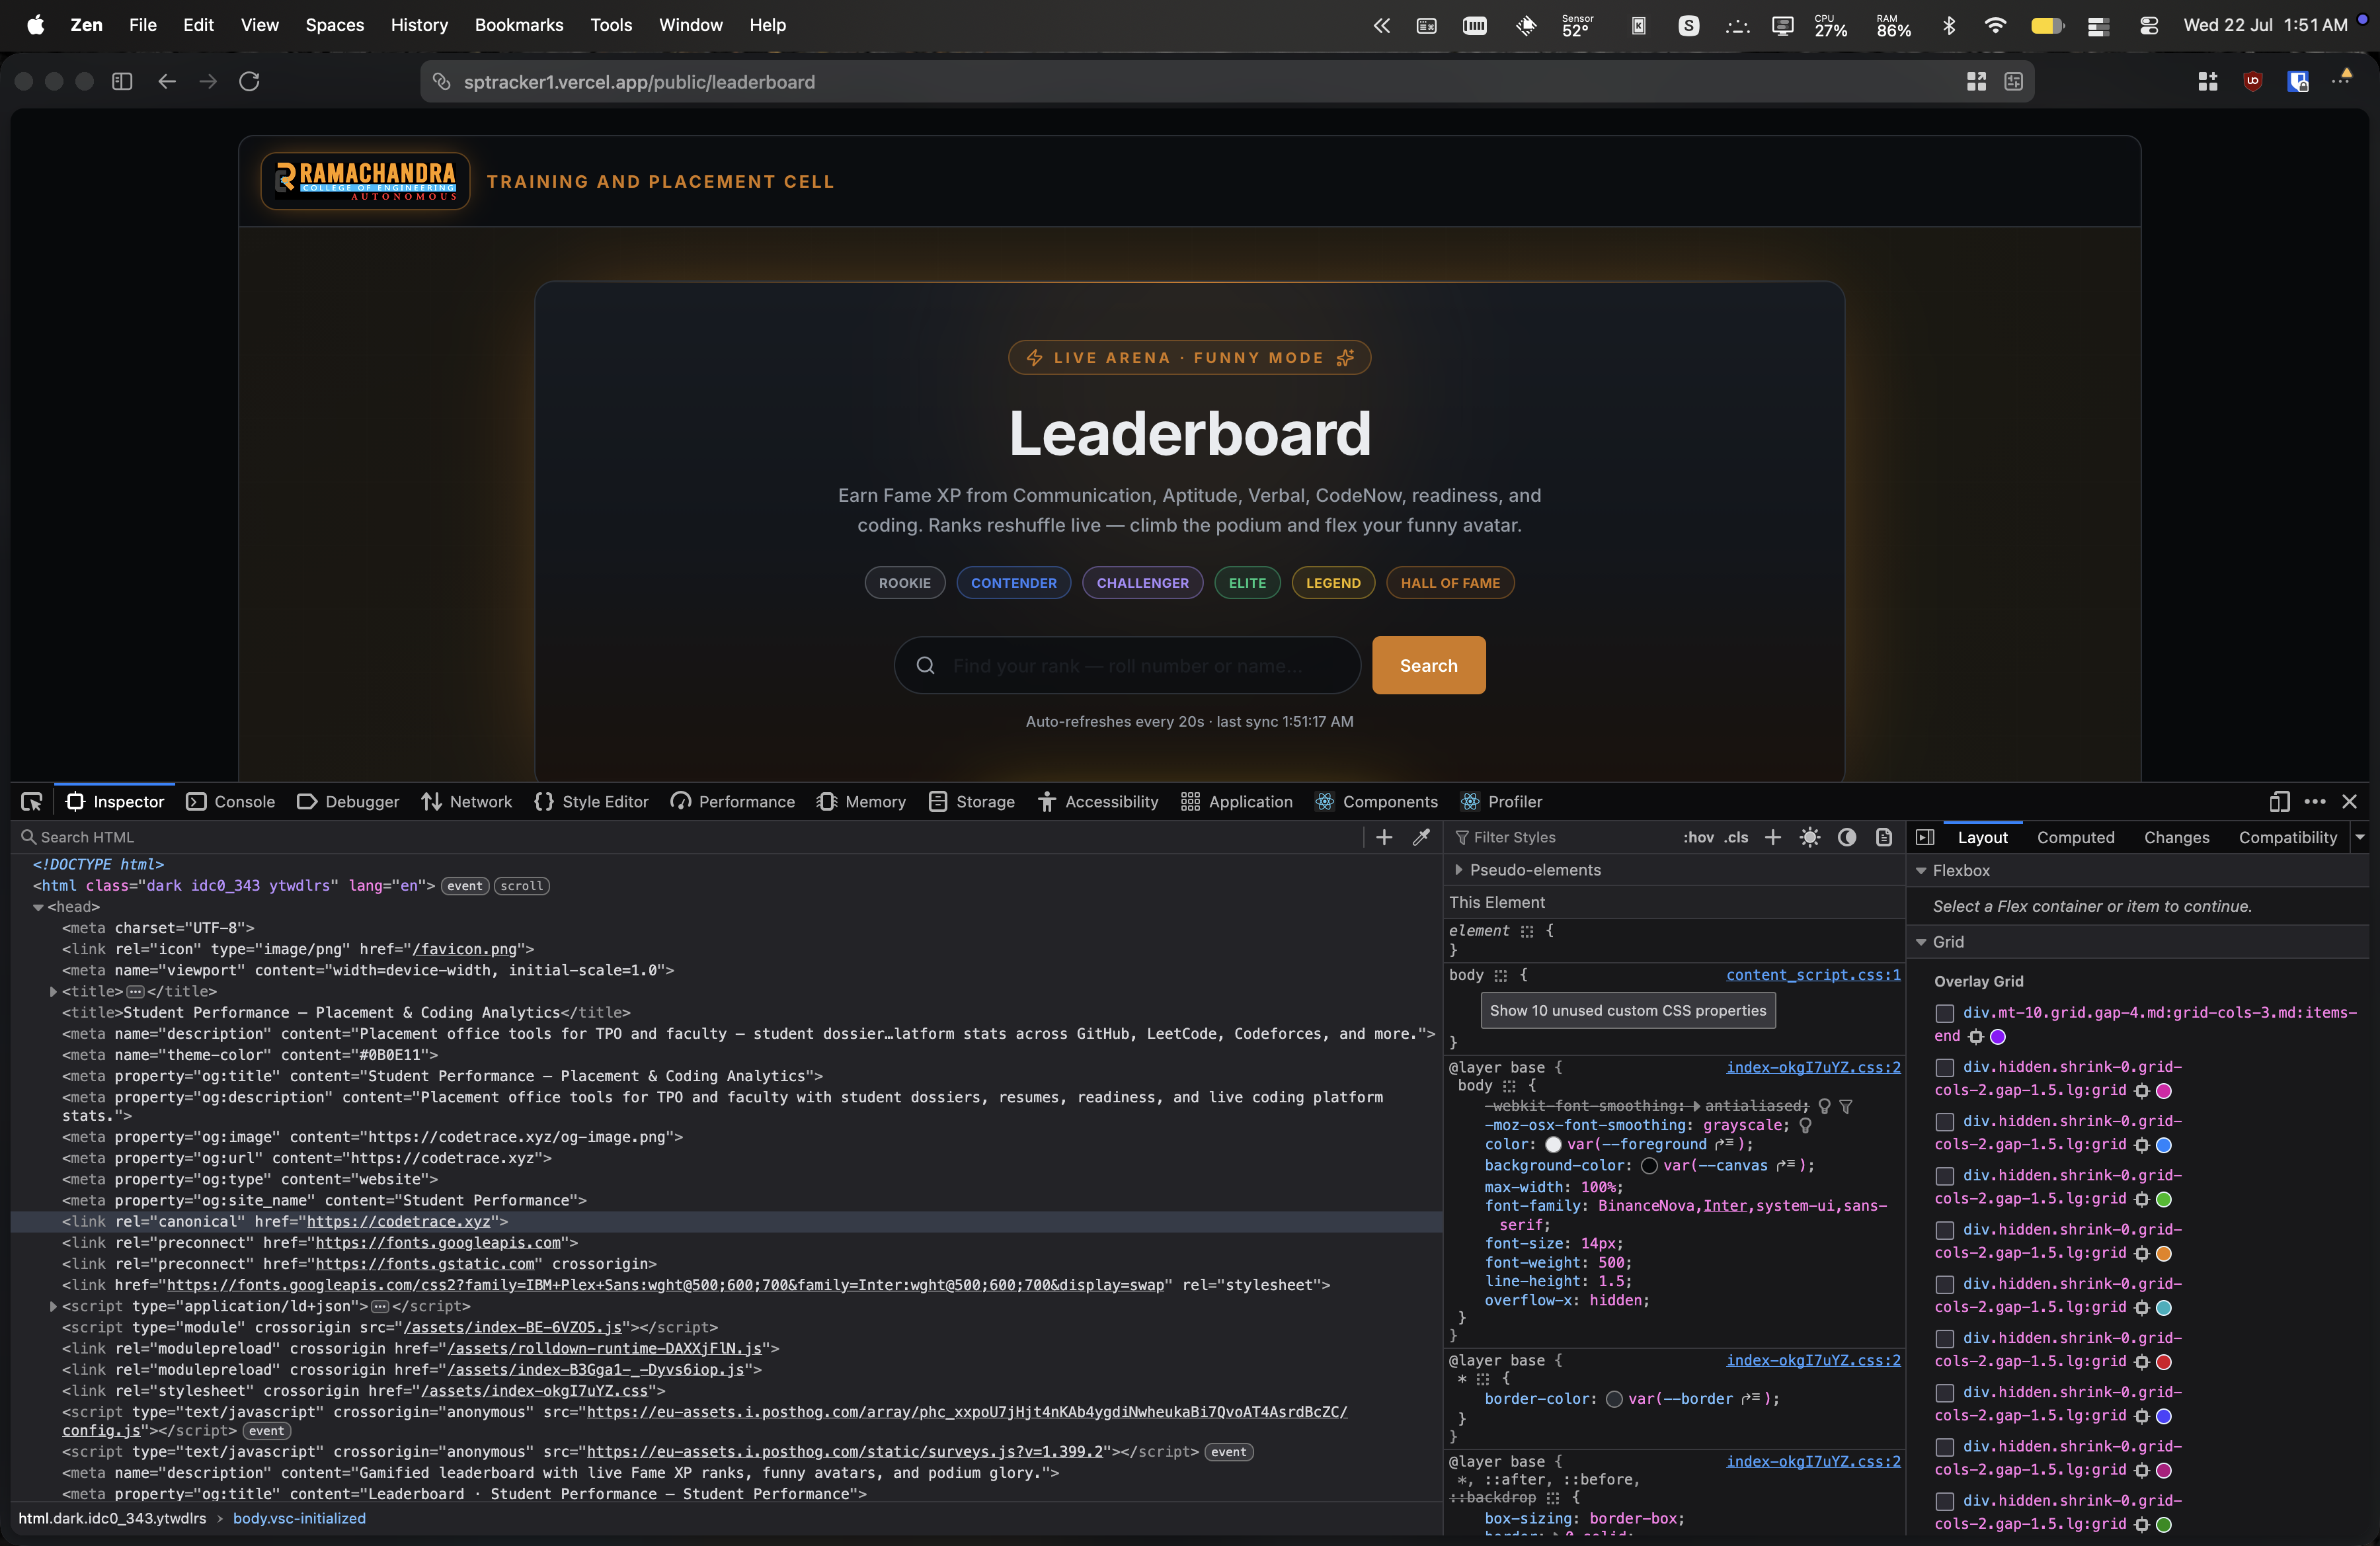Open the Computed sidebar tab
Viewport: 2380px width, 1546px height.
pyautogui.click(x=2075, y=837)
